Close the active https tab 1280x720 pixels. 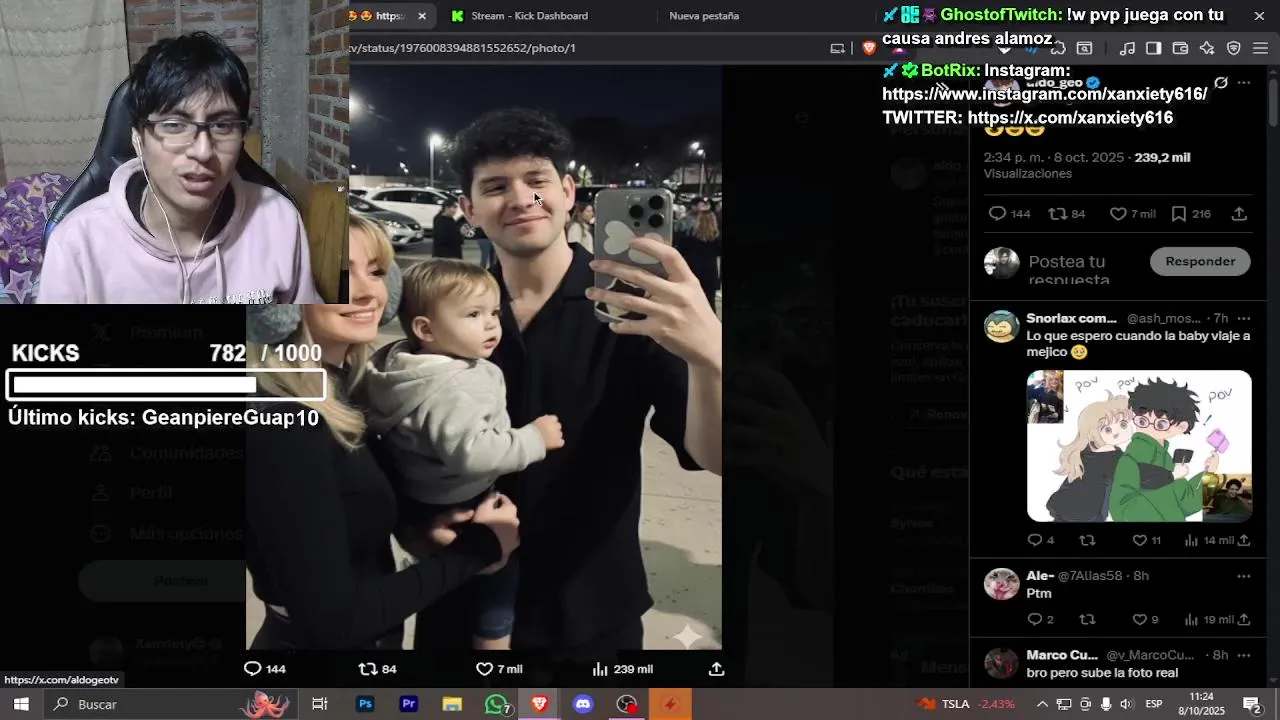422,16
